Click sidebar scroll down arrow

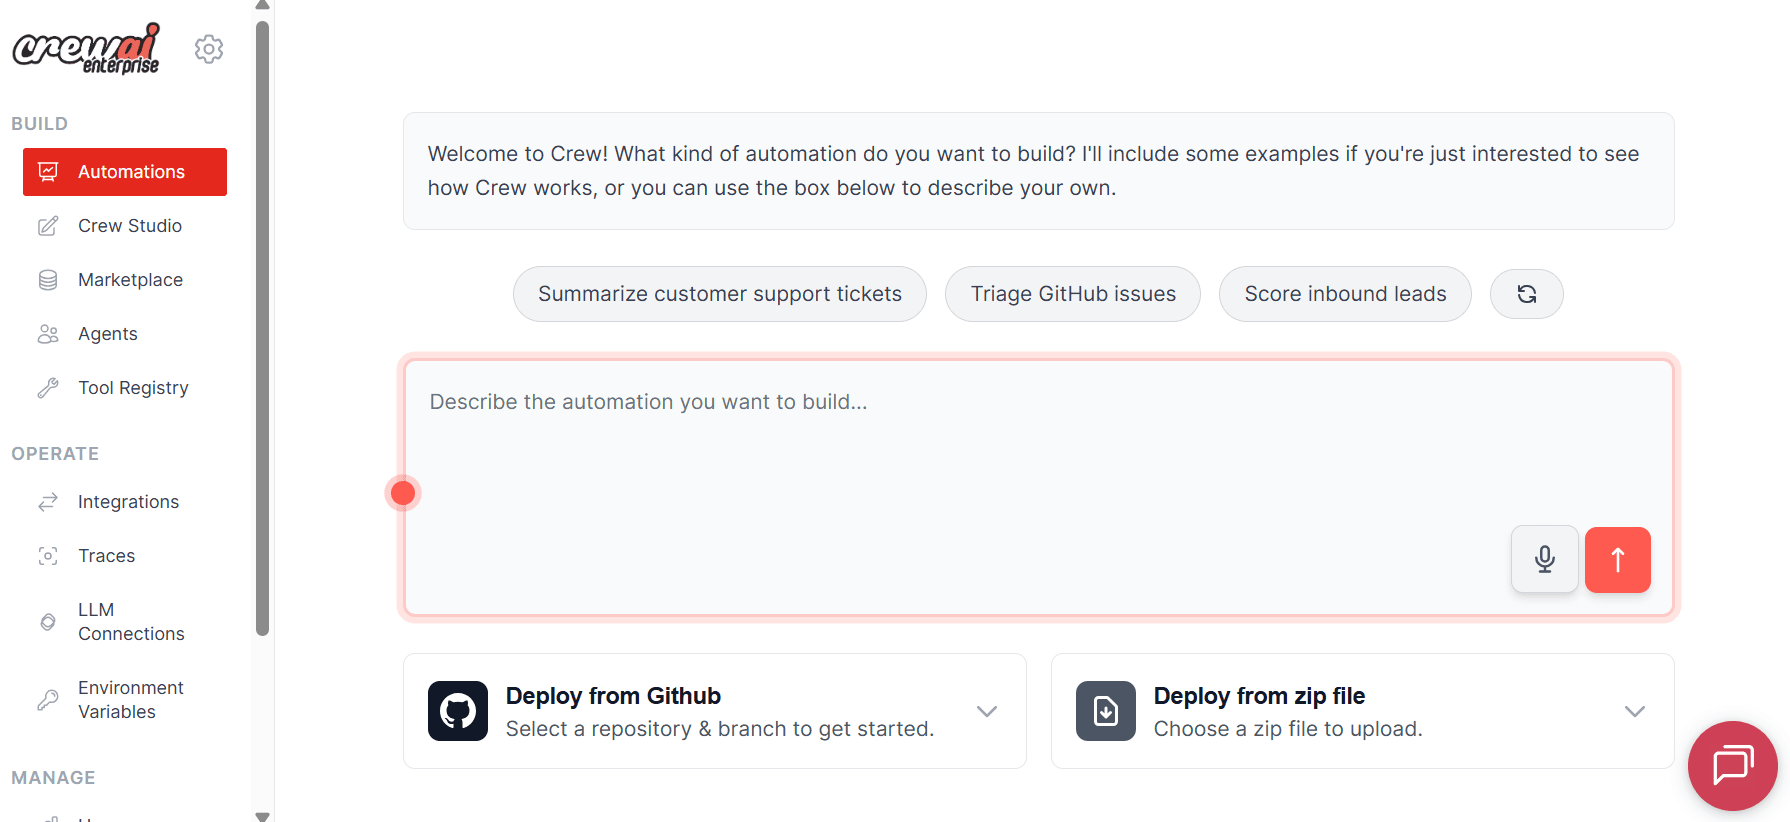click(263, 816)
